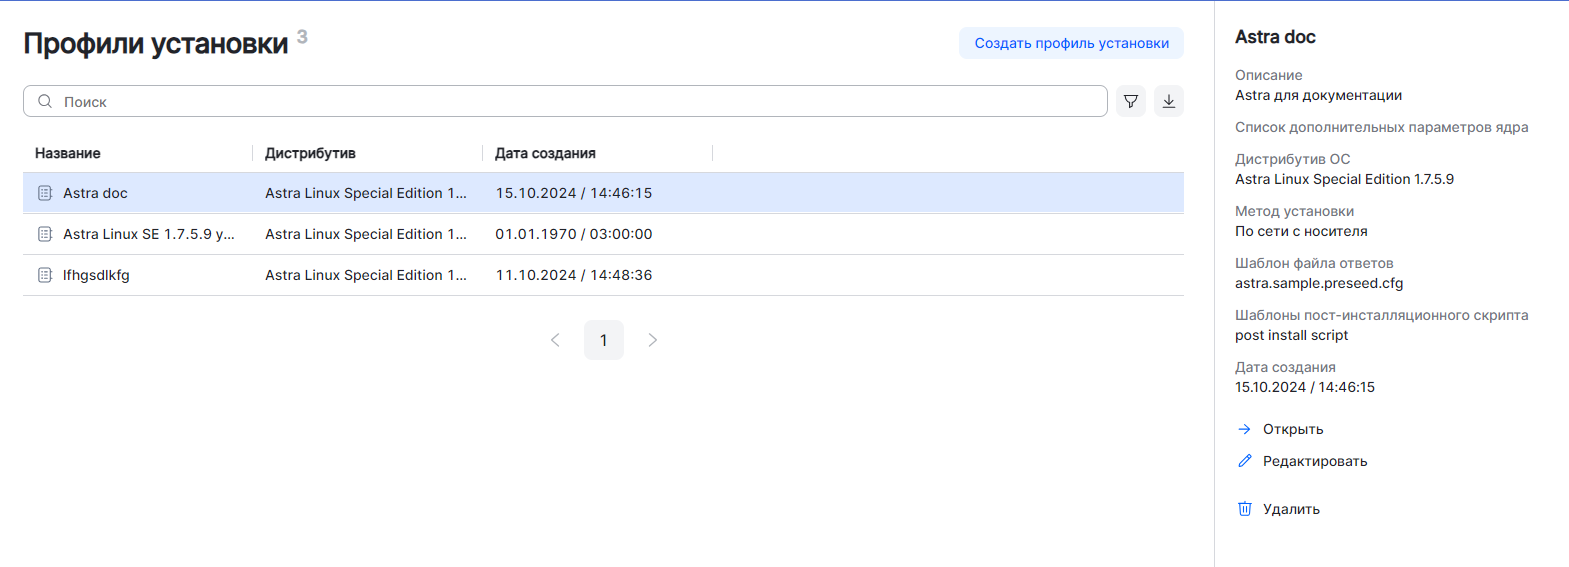1569x567 pixels.
Task: Go to the next page arrow
Action: click(653, 340)
